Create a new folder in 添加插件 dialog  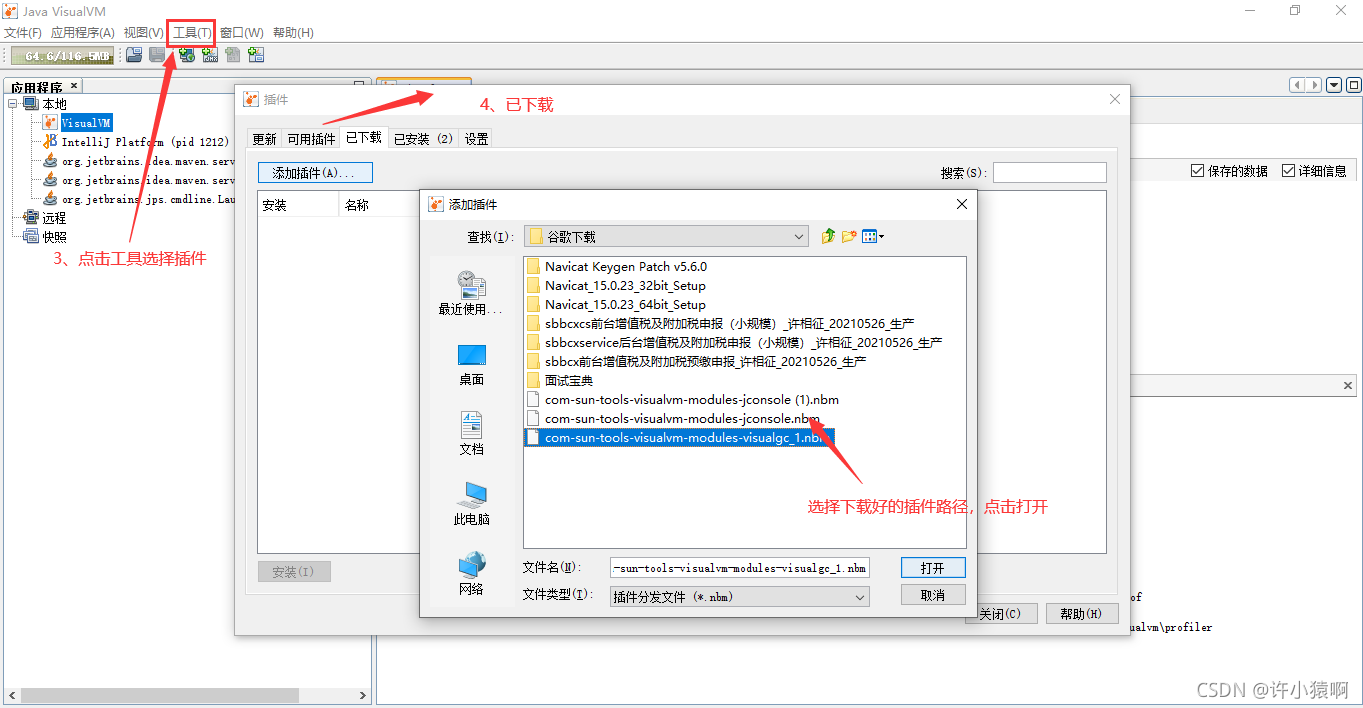849,237
